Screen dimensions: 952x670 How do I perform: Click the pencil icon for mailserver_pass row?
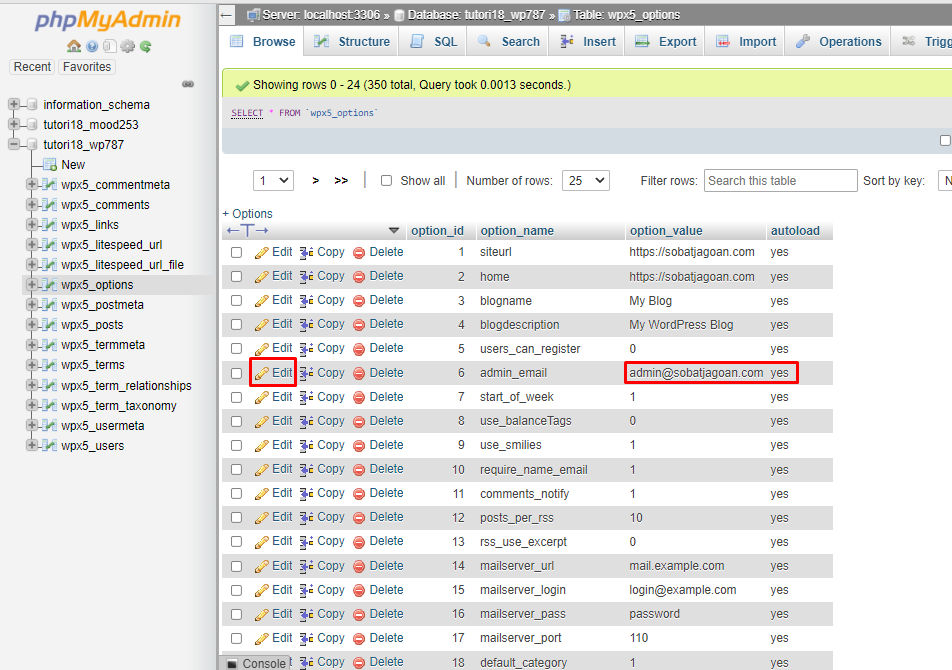[x=262, y=615]
